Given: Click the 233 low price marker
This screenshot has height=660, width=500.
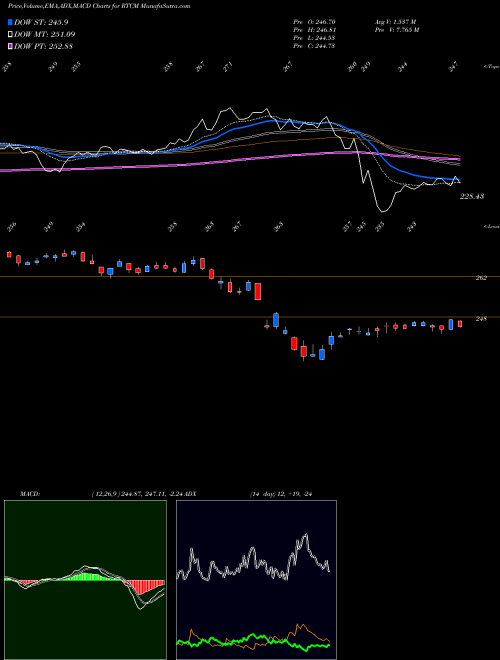Looking at the screenshot, I should click(x=379, y=226).
